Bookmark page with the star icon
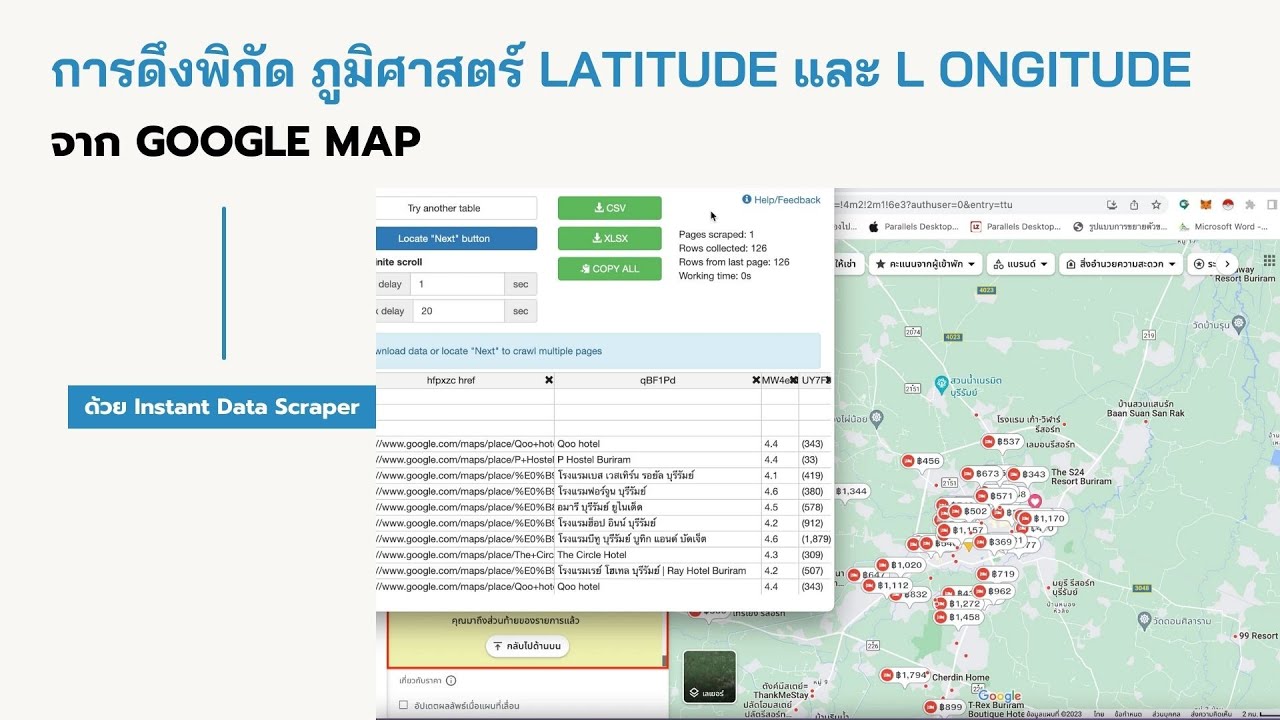Screen dimensions: 1280x720 coord(1156,204)
